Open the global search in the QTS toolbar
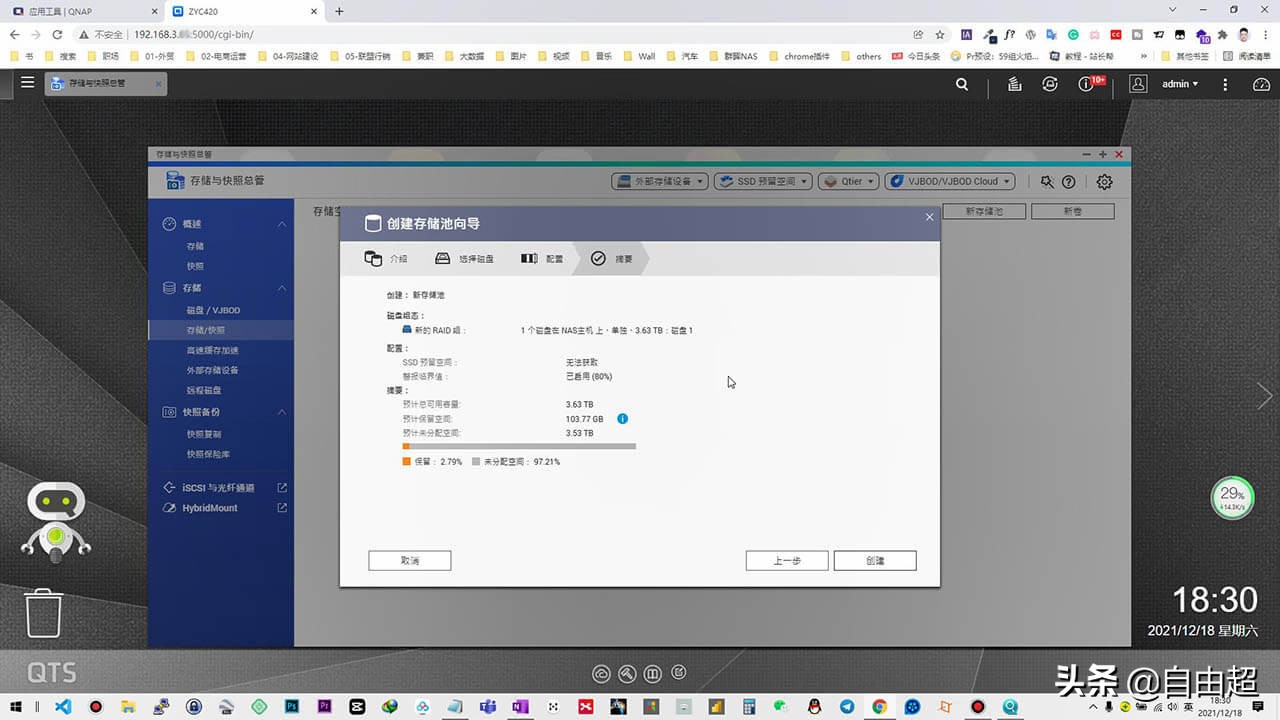1280x720 pixels. pos(960,84)
